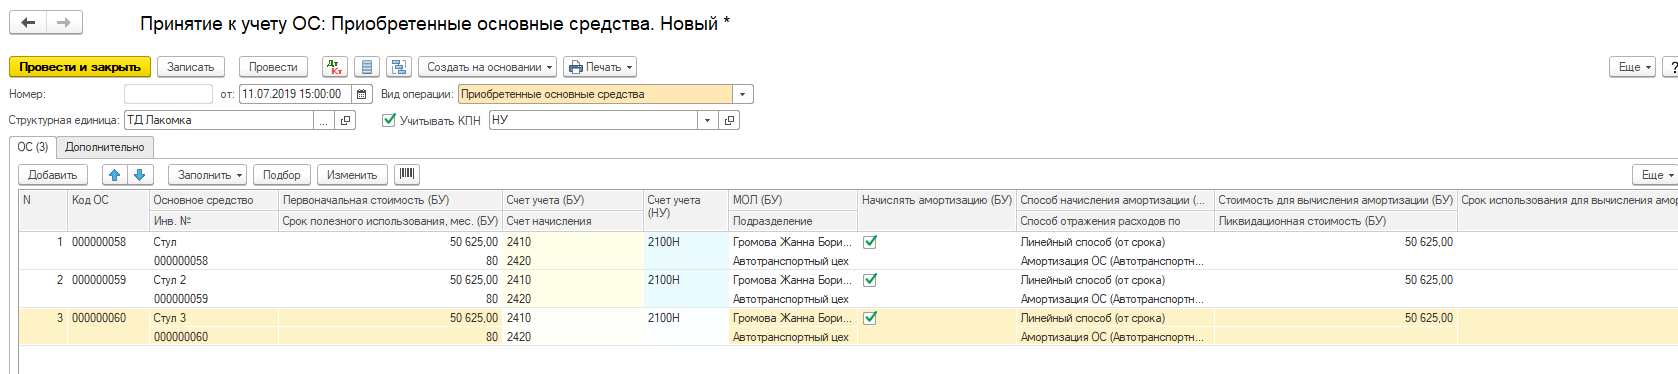Expand the Заполнить dropdown button
The width and height of the screenshot is (1678, 374).
tap(208, 175)
